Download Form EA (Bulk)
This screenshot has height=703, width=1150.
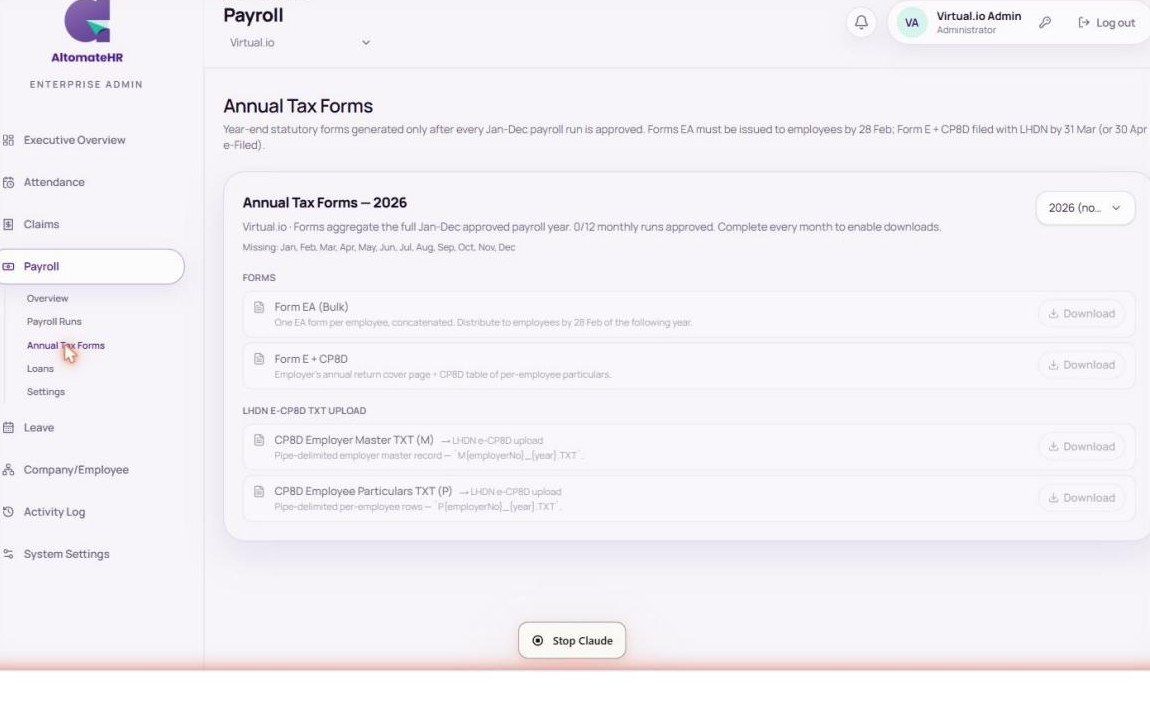click(x=1082, y=314)
